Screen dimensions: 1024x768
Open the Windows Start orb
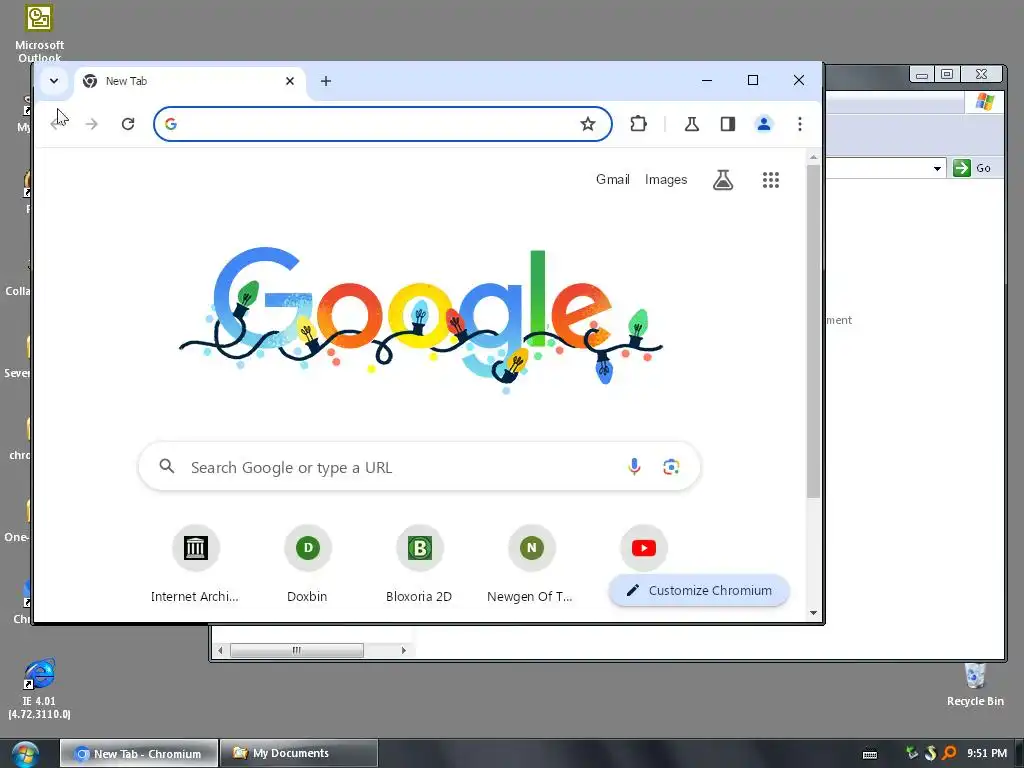pyautogui.click(x=25, y=754)
